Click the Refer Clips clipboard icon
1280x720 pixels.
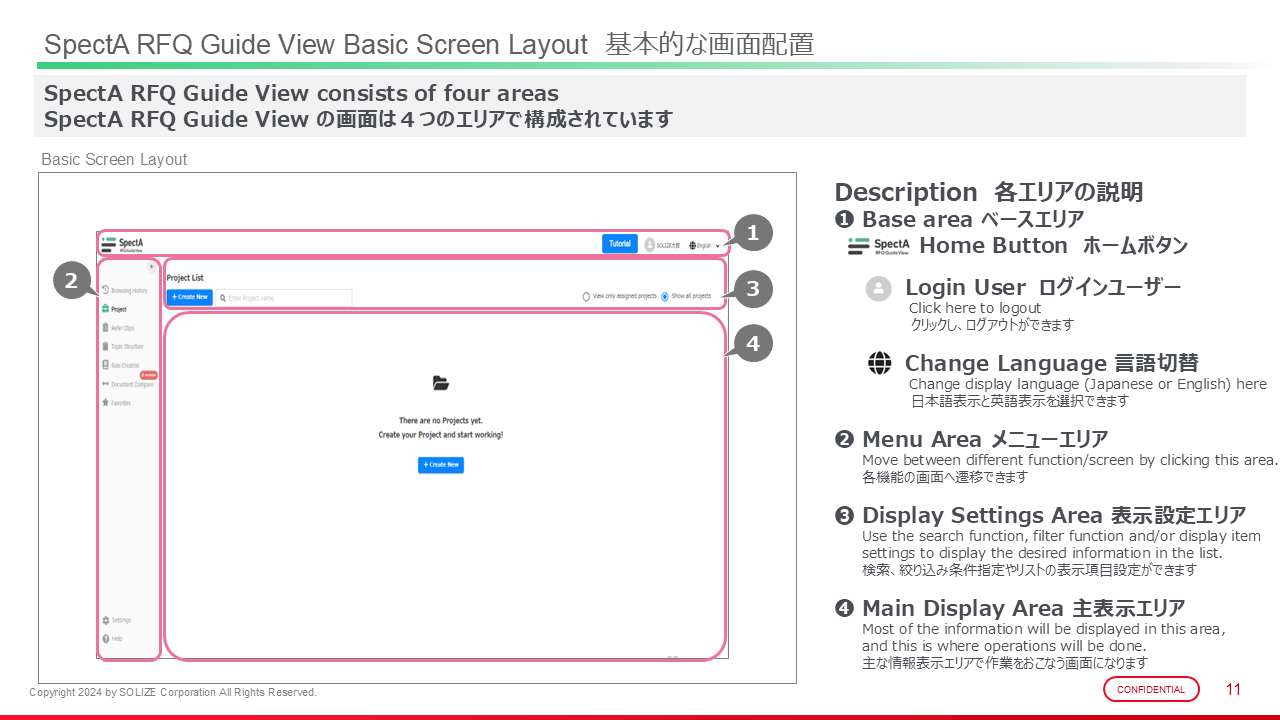point(105,327)
